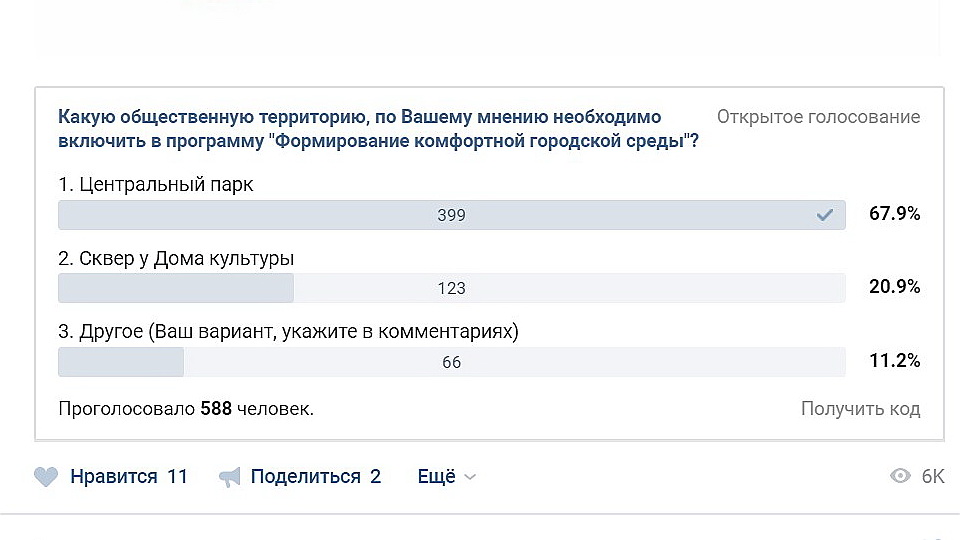The width and height of the screenshot is (960, 540).
Task: Click the 399 votes result bar
Action: pos(452,215)
